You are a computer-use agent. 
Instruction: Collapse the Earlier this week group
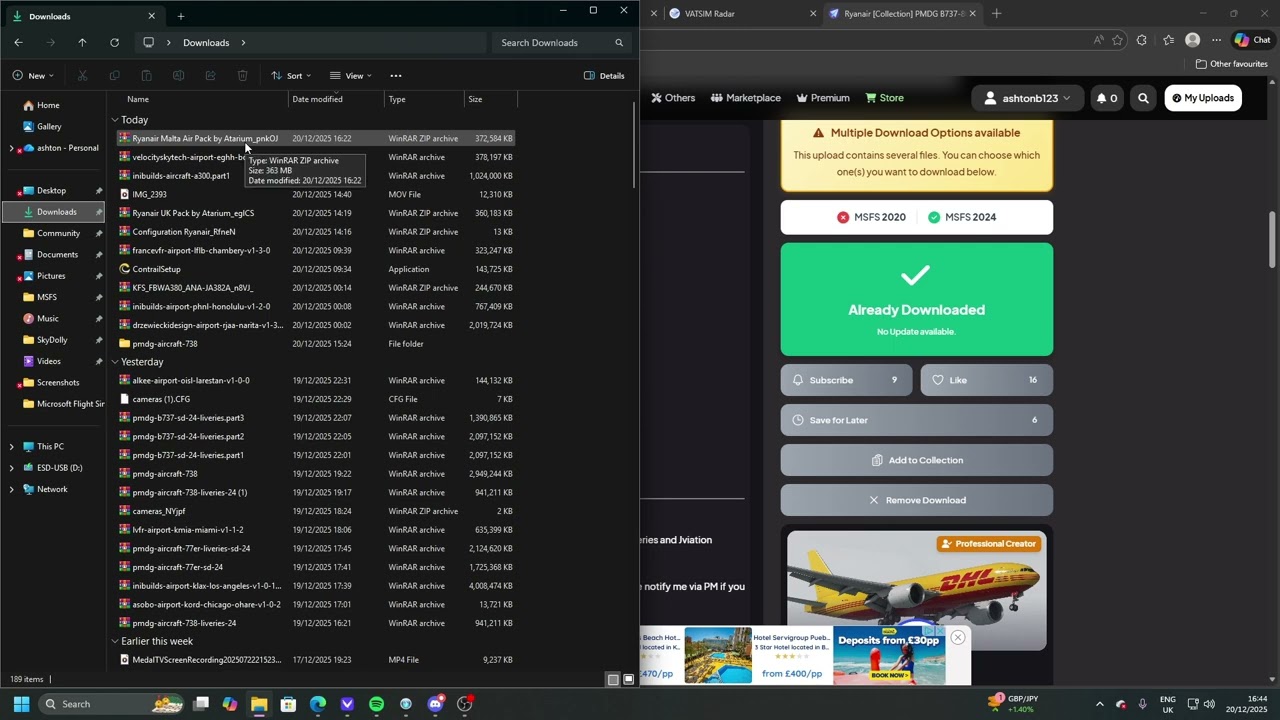[115, 641]
